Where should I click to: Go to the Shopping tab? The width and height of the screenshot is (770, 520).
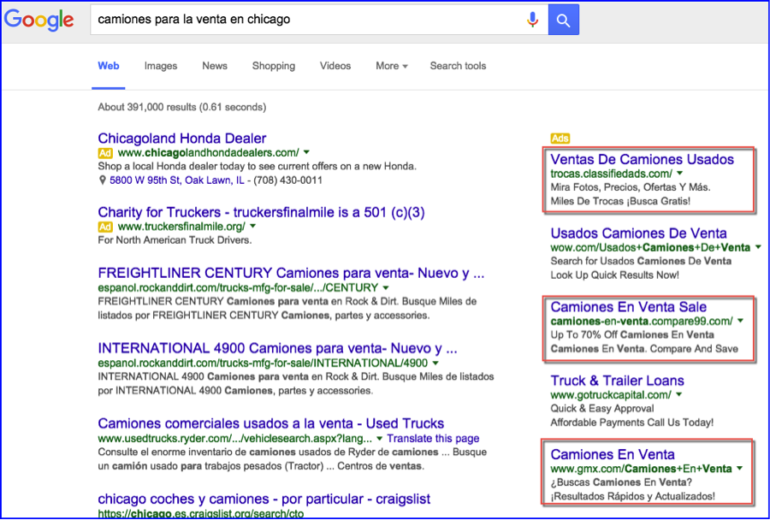pos(274,66)
